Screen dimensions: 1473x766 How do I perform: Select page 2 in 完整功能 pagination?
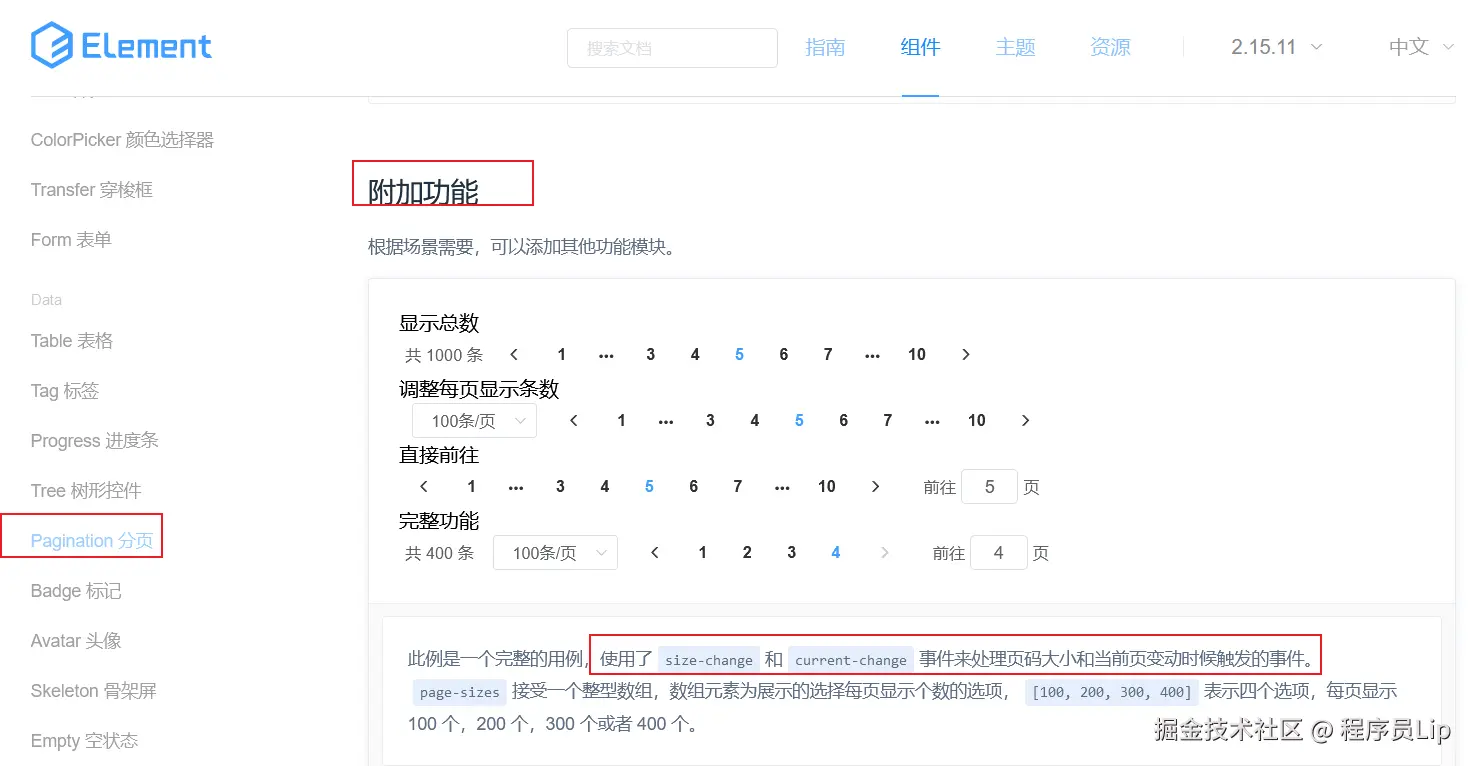point(747,553)
